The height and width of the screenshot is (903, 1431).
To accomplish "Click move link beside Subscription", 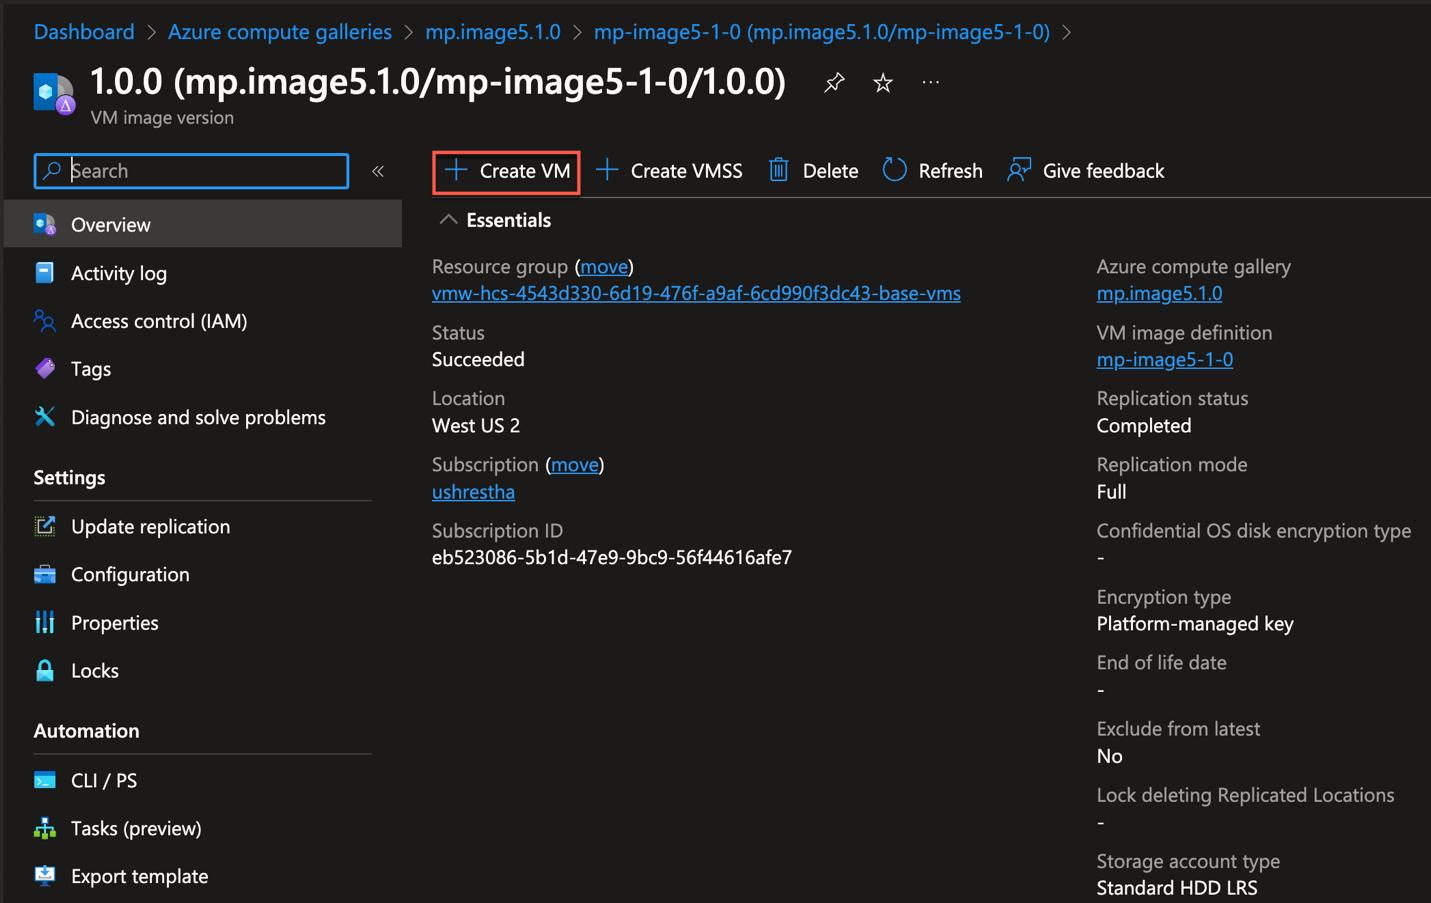I will tap(575, 465).
